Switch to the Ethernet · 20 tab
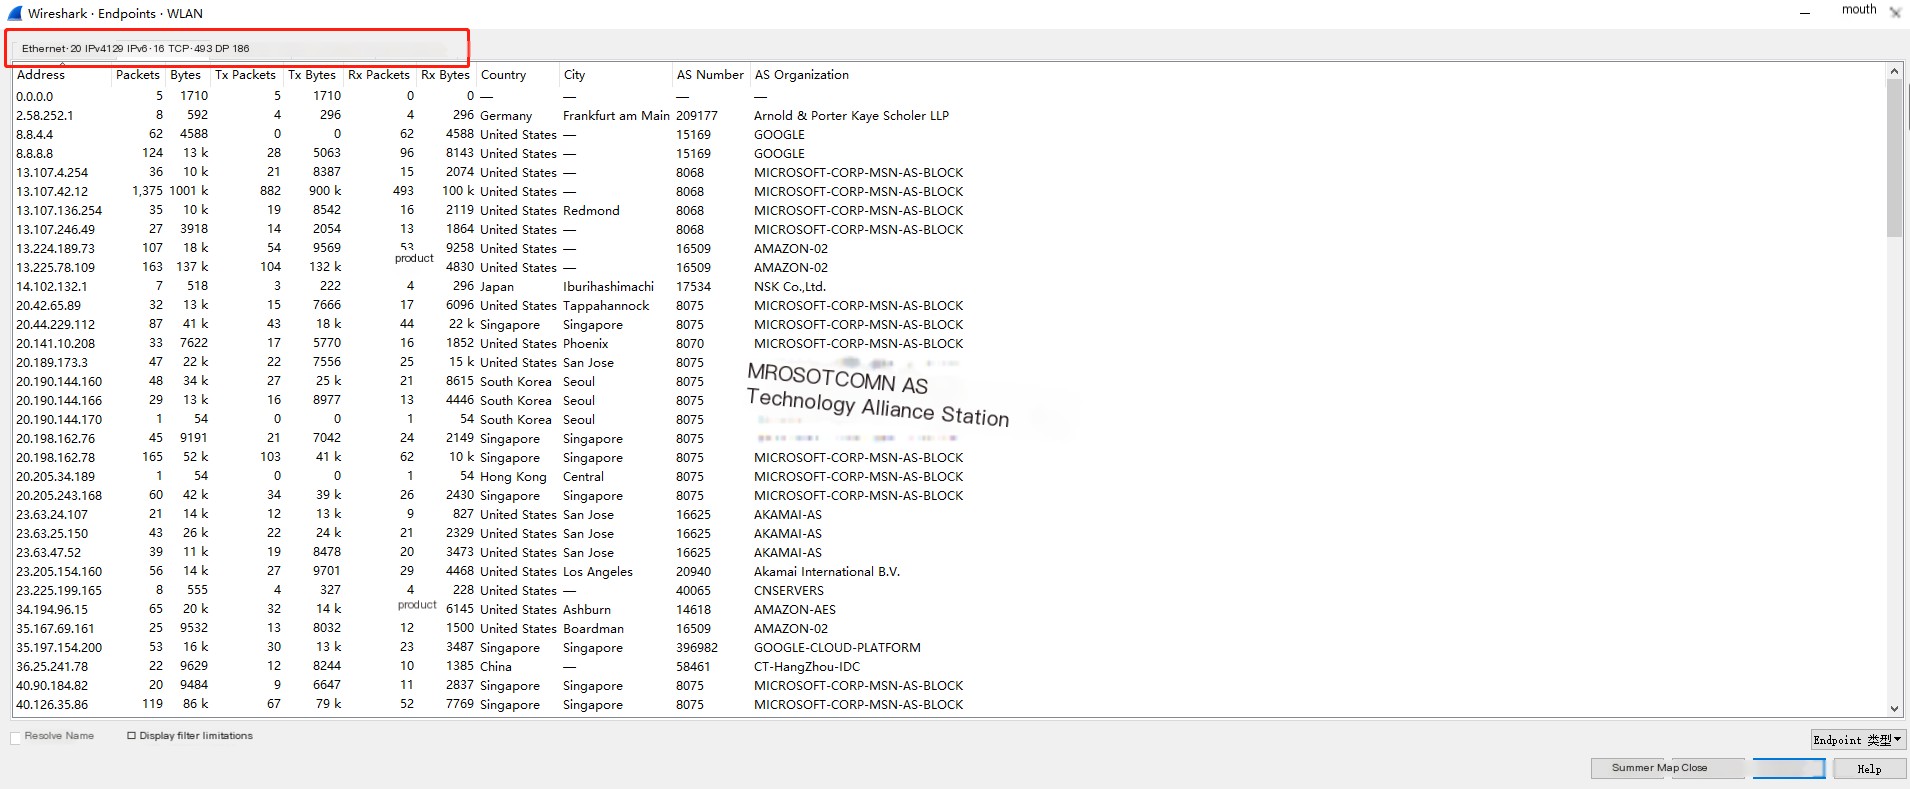Viewport: 1910px width, 789px height. (51, 48)
